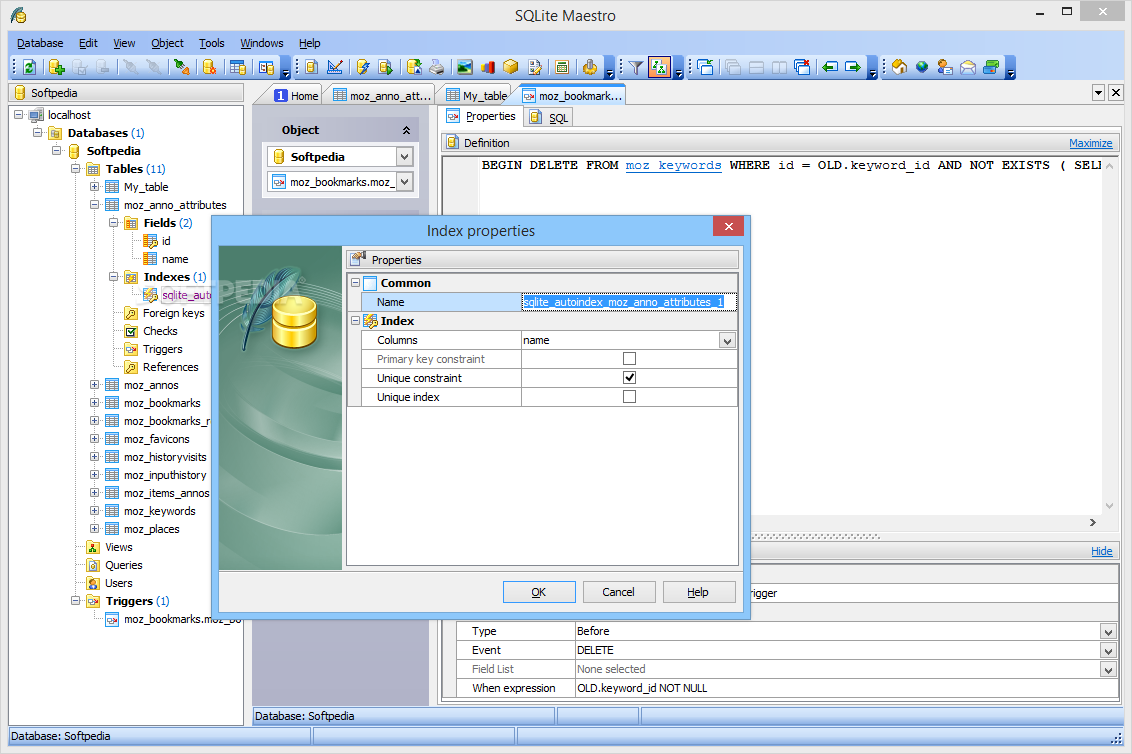This screenshot has width=1132, height=754.
Task: Open the moz_bookmarks.moz_ object dropdown arrow
Action: coord(404,182)
